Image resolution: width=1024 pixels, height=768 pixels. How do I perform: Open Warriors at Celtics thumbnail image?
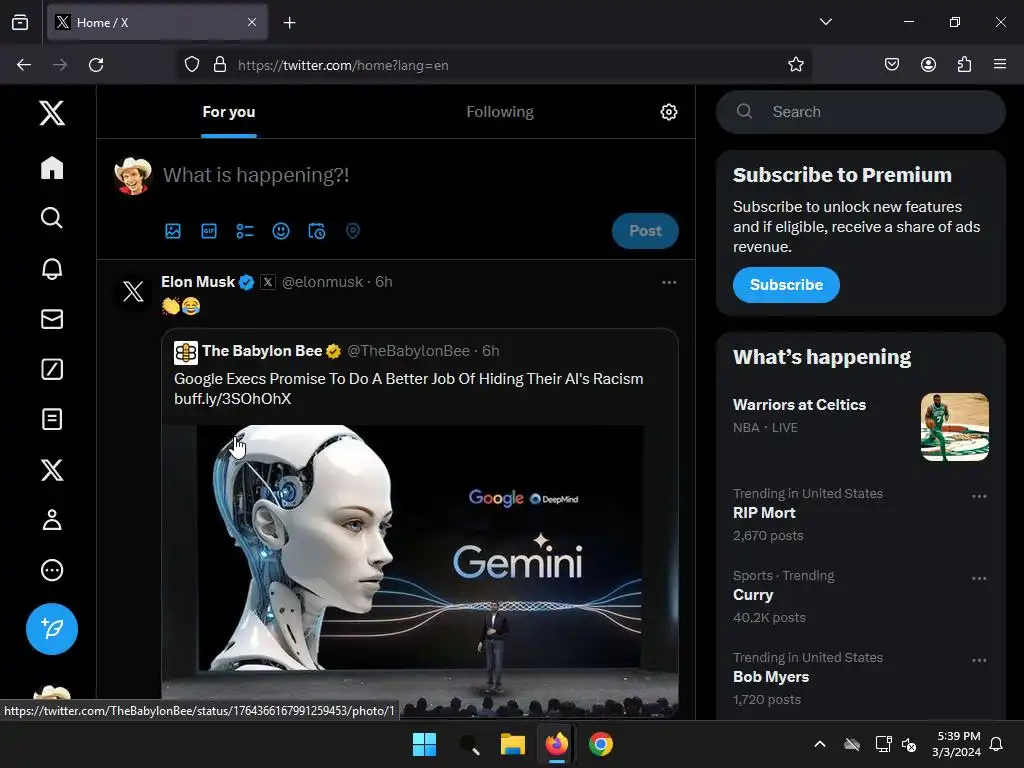pos(955,427)
